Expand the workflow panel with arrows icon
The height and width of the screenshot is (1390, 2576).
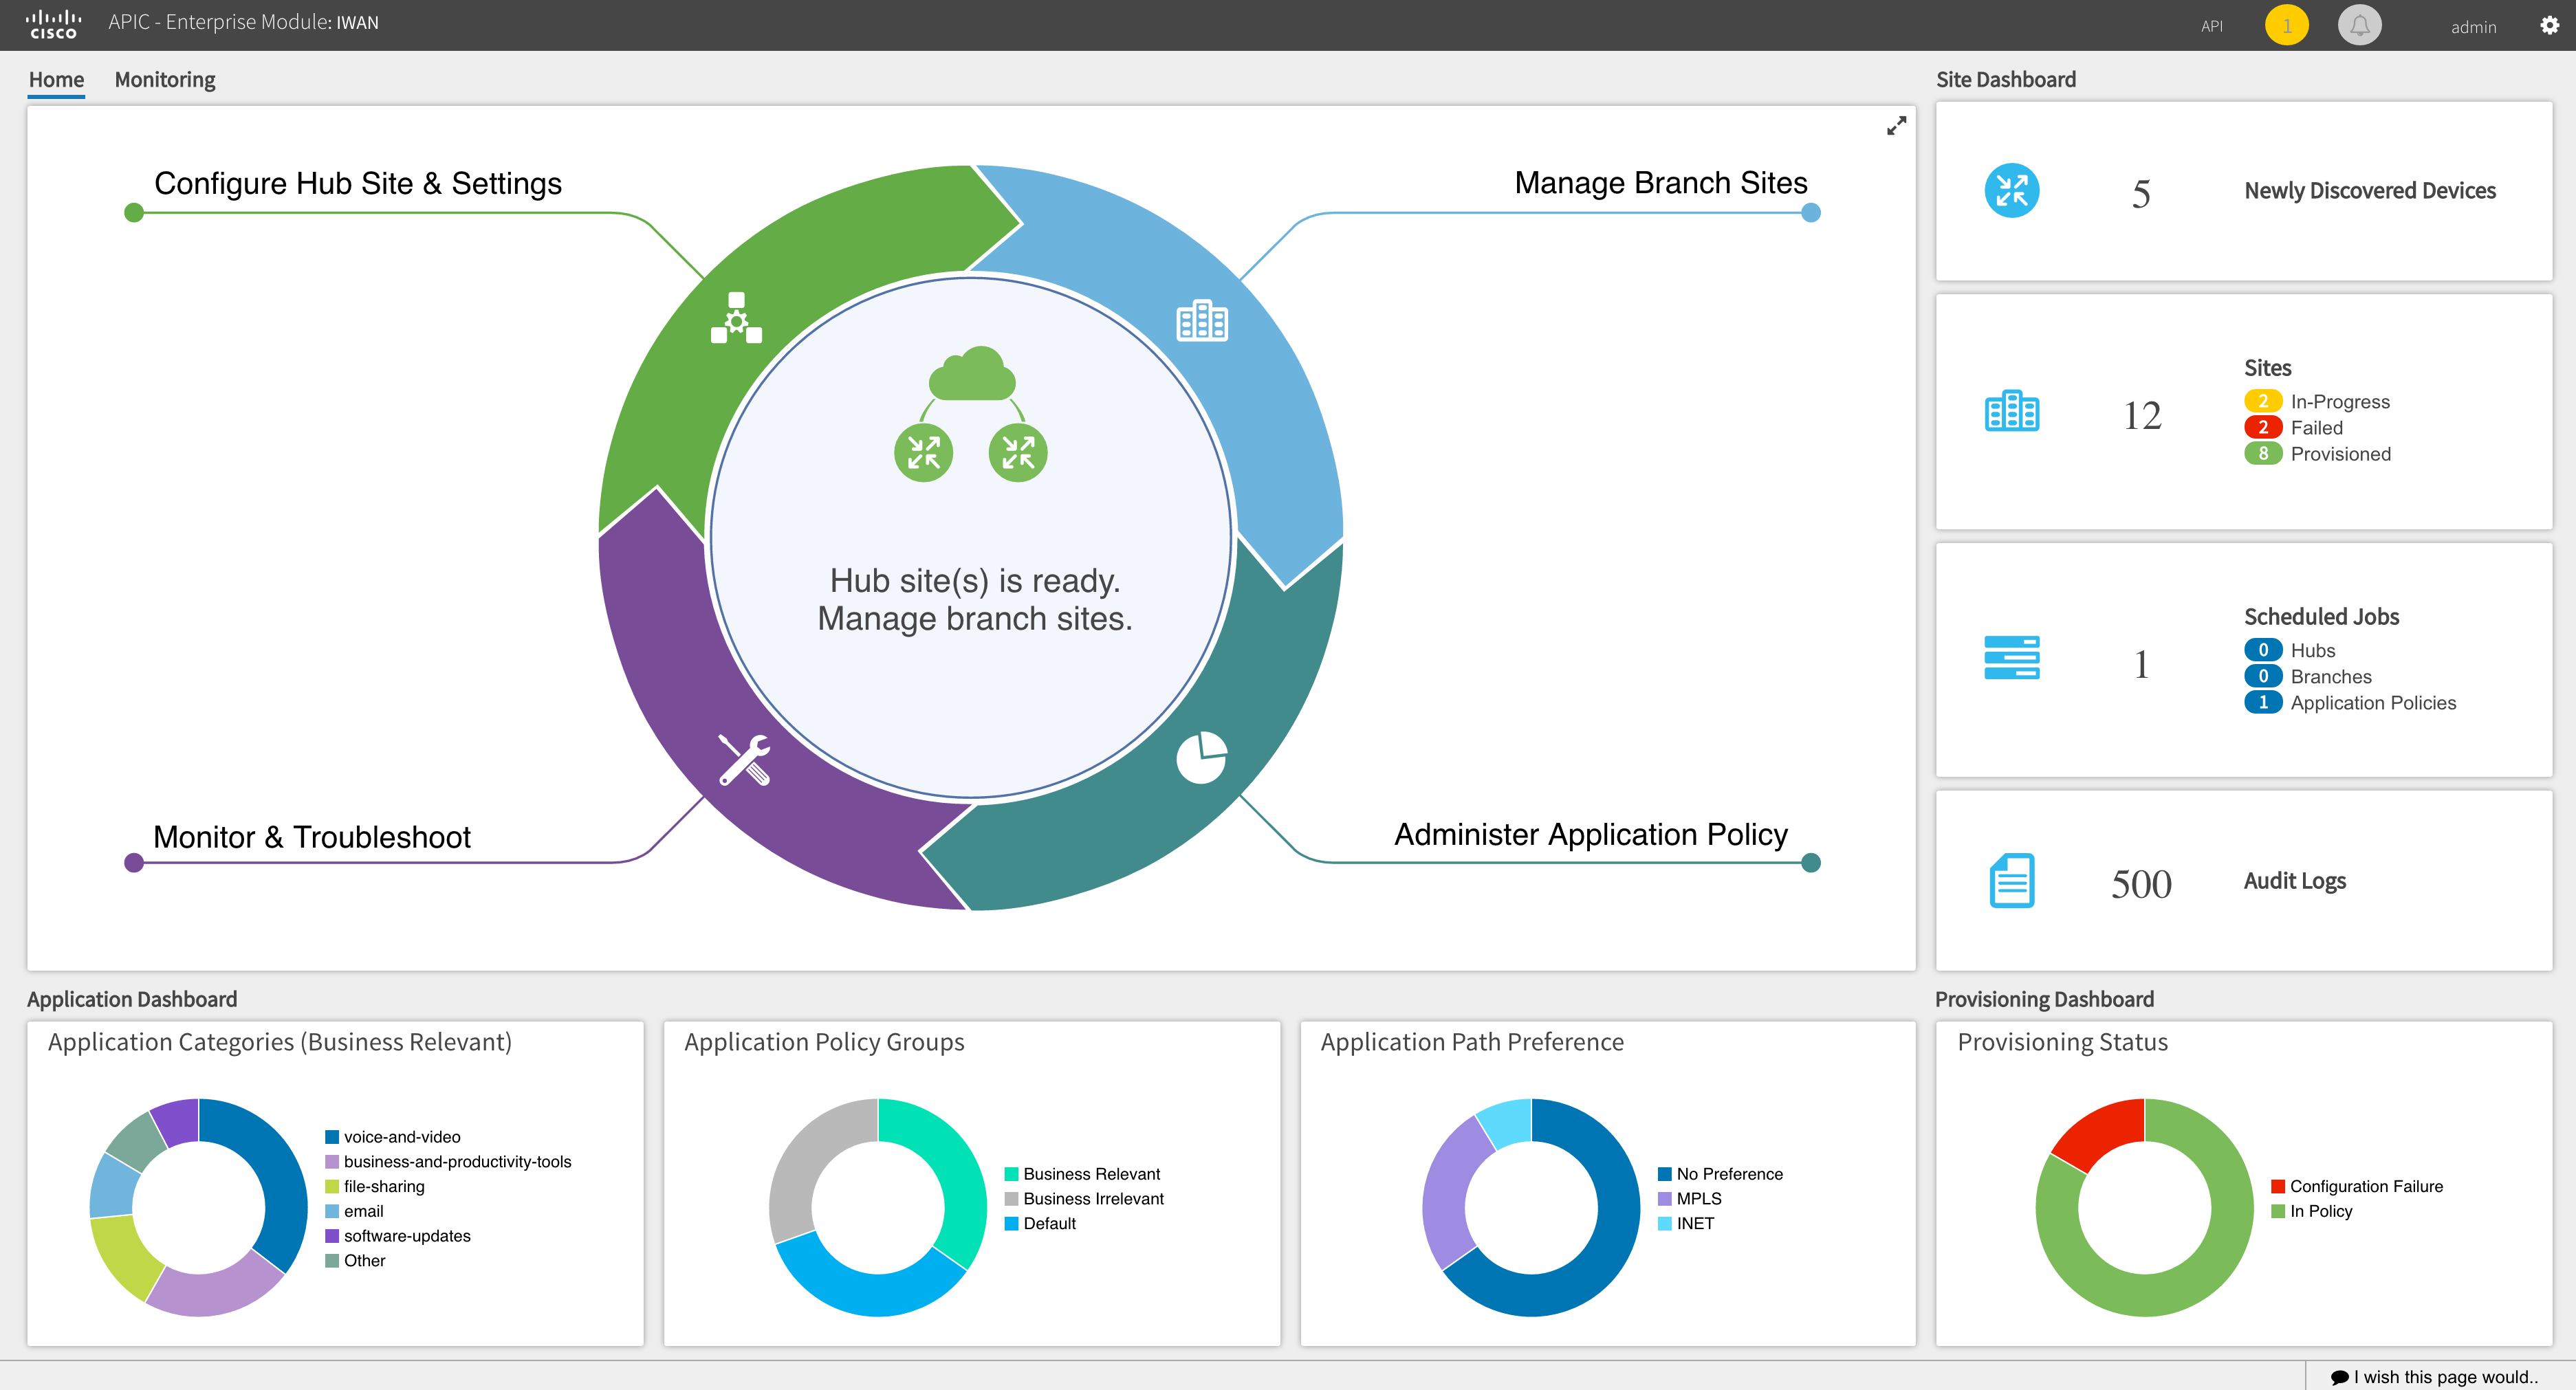coord(1896,126)
